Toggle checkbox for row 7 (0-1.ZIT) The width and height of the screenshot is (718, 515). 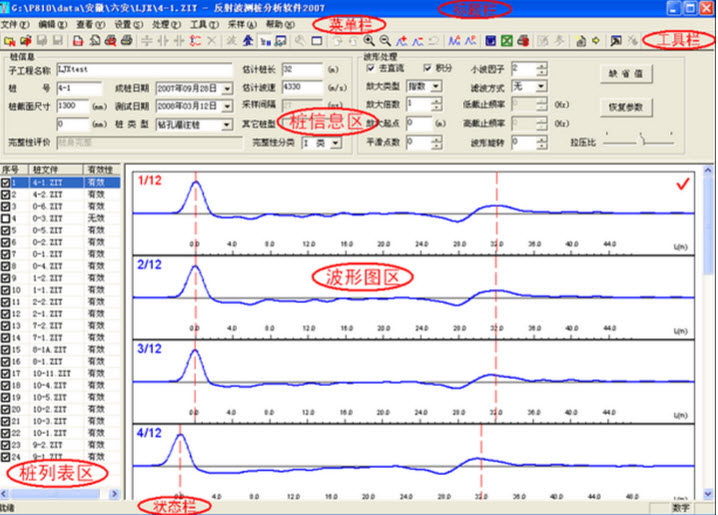(5, 254)
